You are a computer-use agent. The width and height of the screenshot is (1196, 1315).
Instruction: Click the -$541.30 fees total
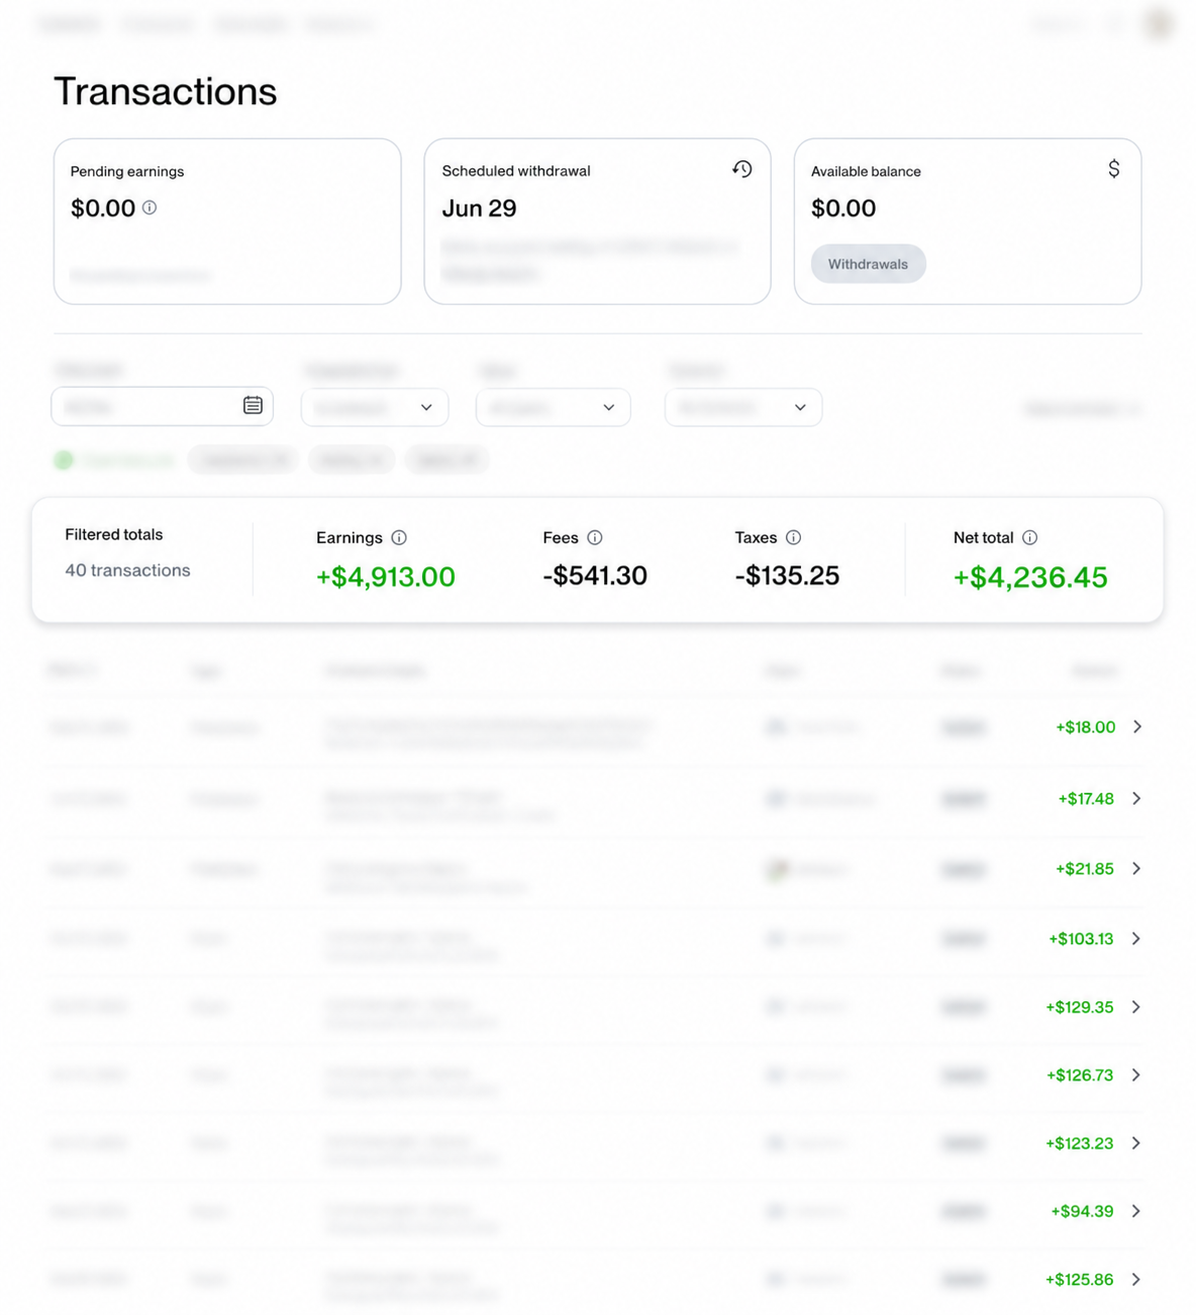coord(595,576)
